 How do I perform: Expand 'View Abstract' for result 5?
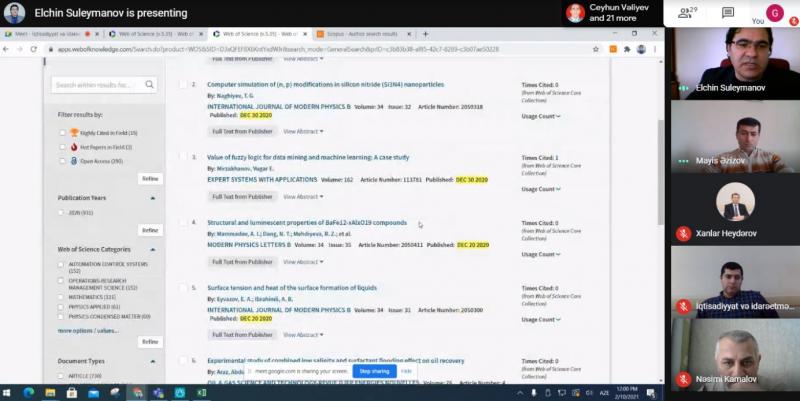[303, 335]
